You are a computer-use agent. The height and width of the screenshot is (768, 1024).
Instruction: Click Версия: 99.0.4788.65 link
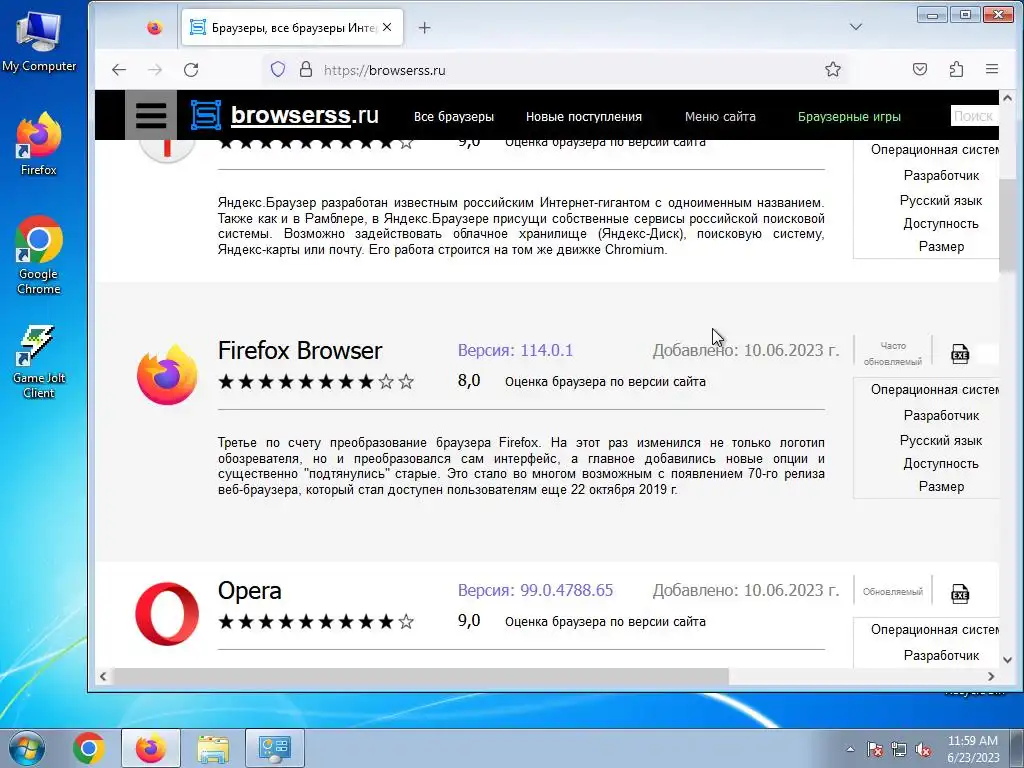click(x=536, y=590)
